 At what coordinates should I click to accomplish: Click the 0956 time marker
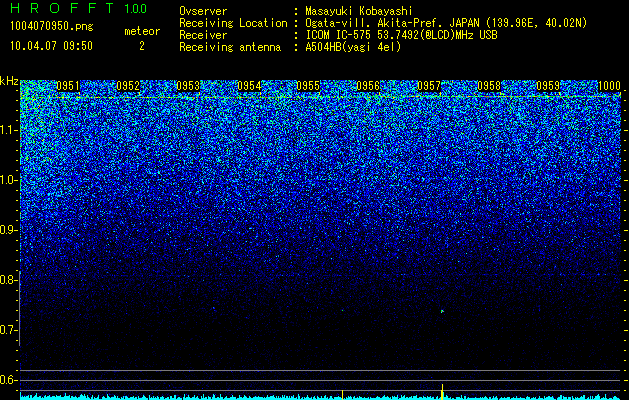[368, 86]
